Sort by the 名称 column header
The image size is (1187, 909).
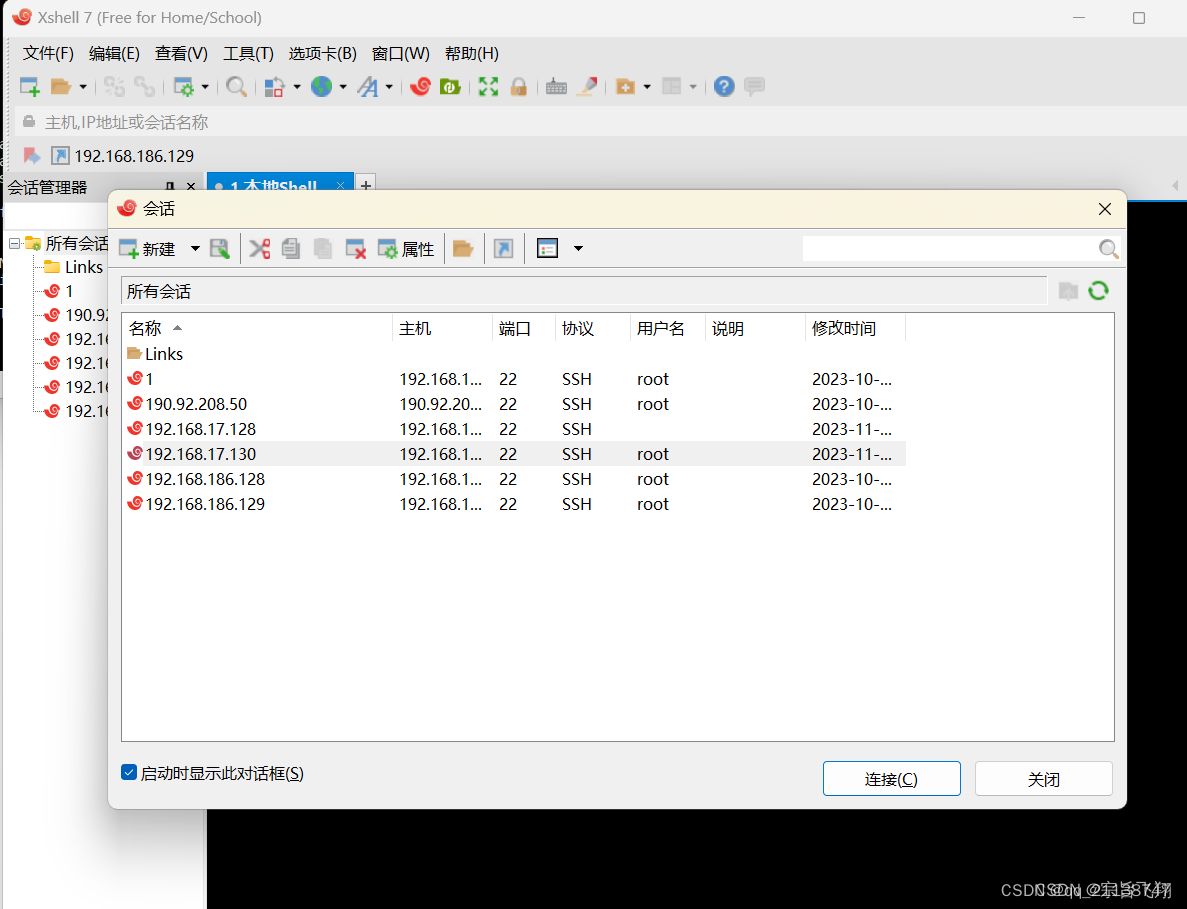[x=257, y=328]
